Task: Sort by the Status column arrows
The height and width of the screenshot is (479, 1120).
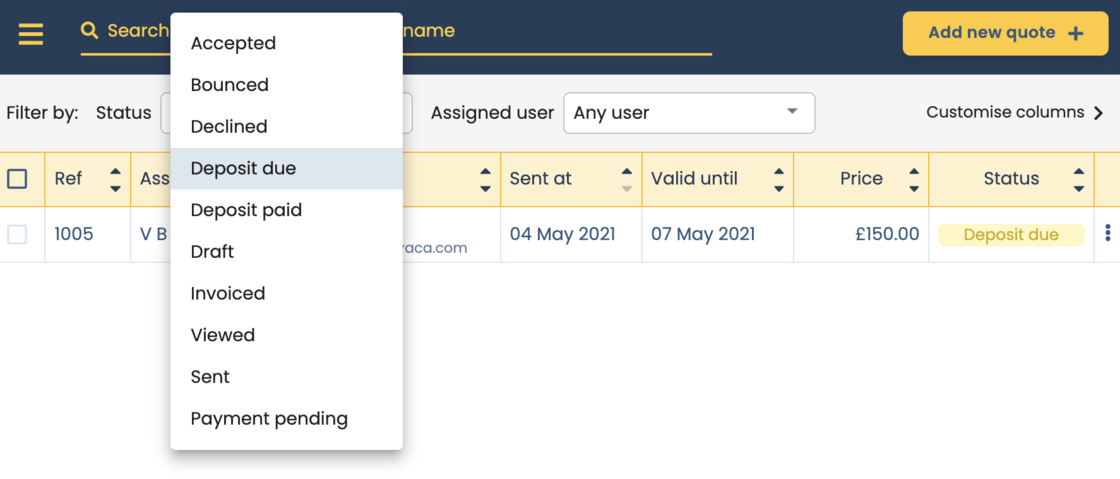Action: 1078,180
